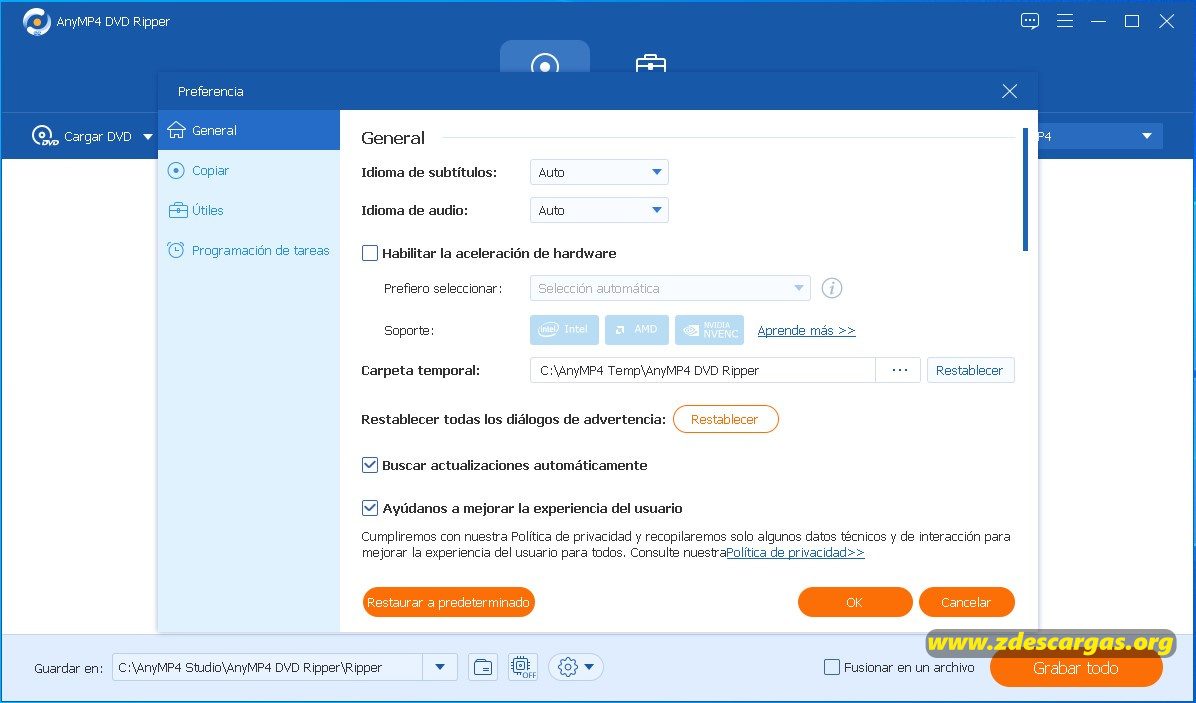
Task: Open the feedback chat icon in title bar
Action: click(1030, 21)
